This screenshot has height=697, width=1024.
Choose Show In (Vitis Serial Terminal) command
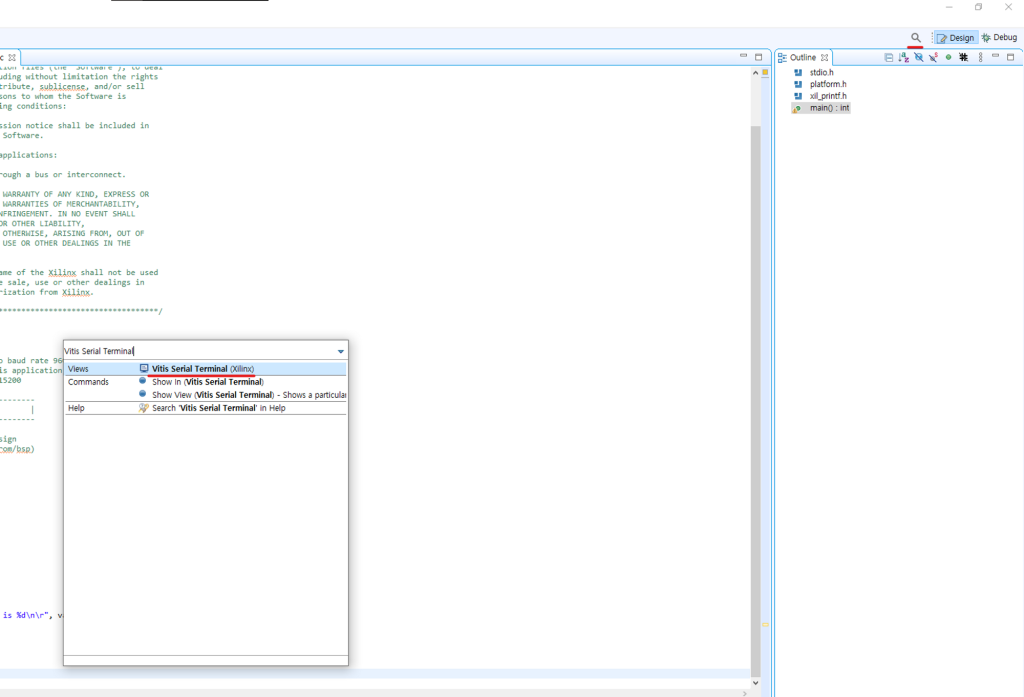208,382
